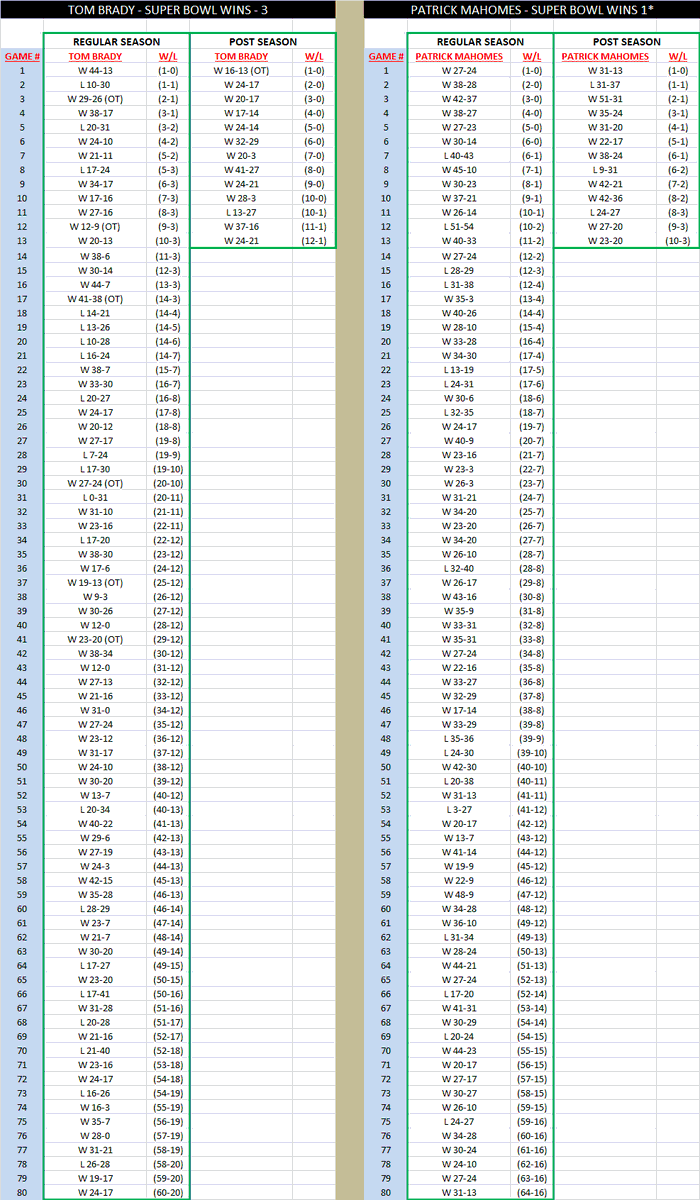
Task: Click the REGULAR SEASON header in the Mahomes table
Action: click(x=480, y=42)
